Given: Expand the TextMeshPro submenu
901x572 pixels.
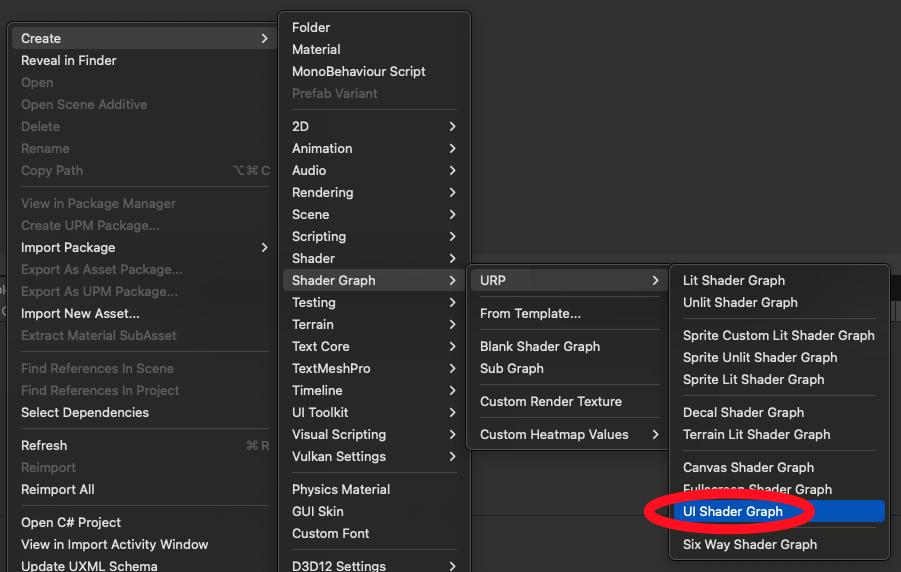Looking at the screenshot, I should (x=374, y=368).
